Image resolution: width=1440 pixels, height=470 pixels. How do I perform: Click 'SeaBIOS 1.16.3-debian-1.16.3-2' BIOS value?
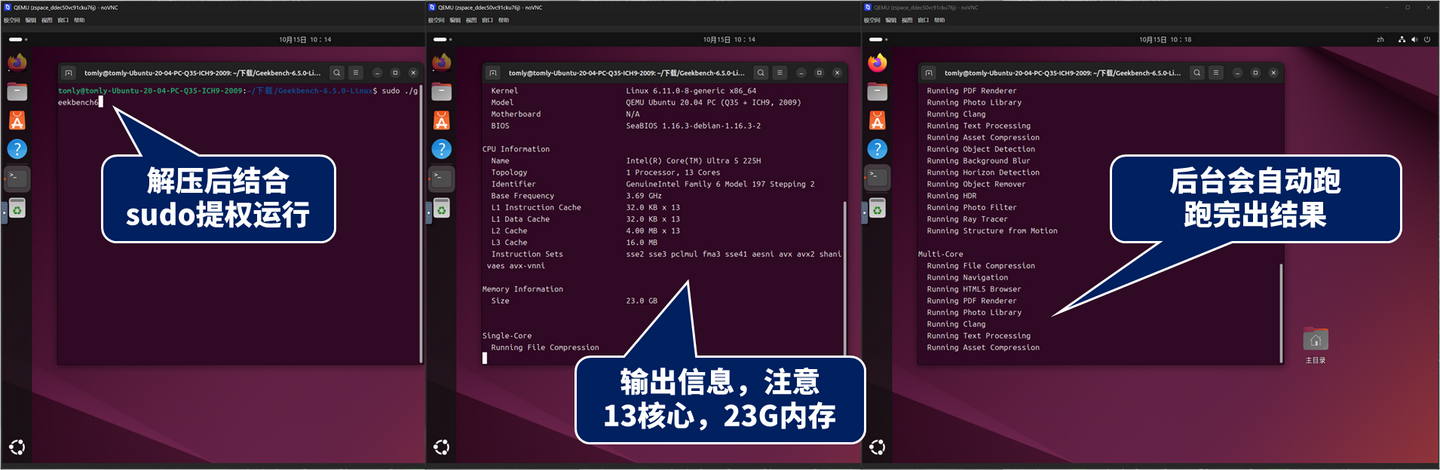click(x=694, y=126)
